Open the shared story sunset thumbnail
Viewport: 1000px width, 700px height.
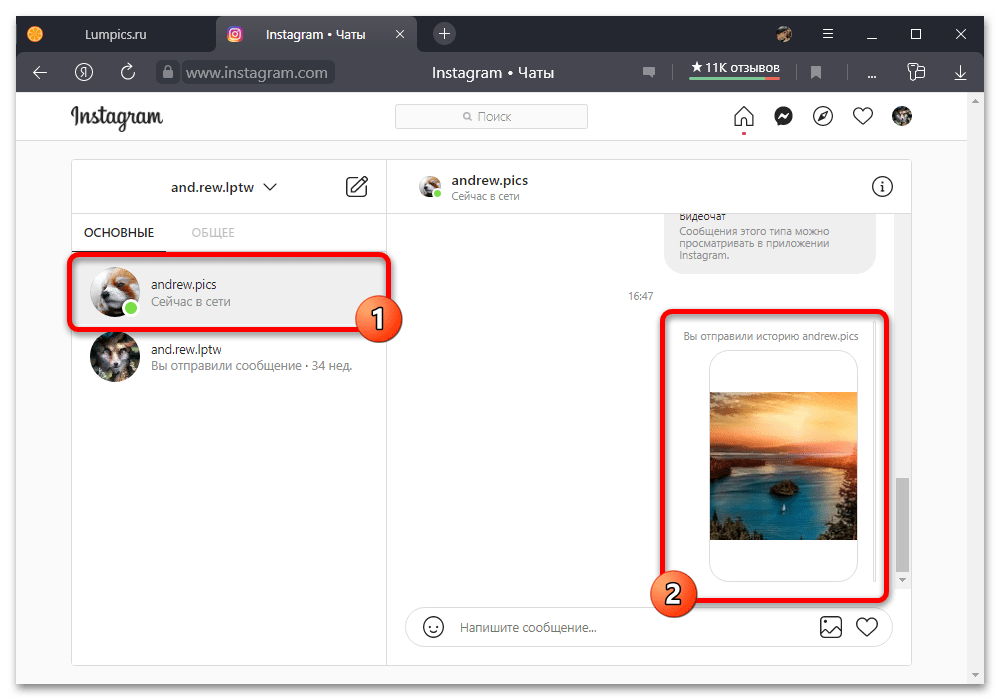click(x=783, y=466)
